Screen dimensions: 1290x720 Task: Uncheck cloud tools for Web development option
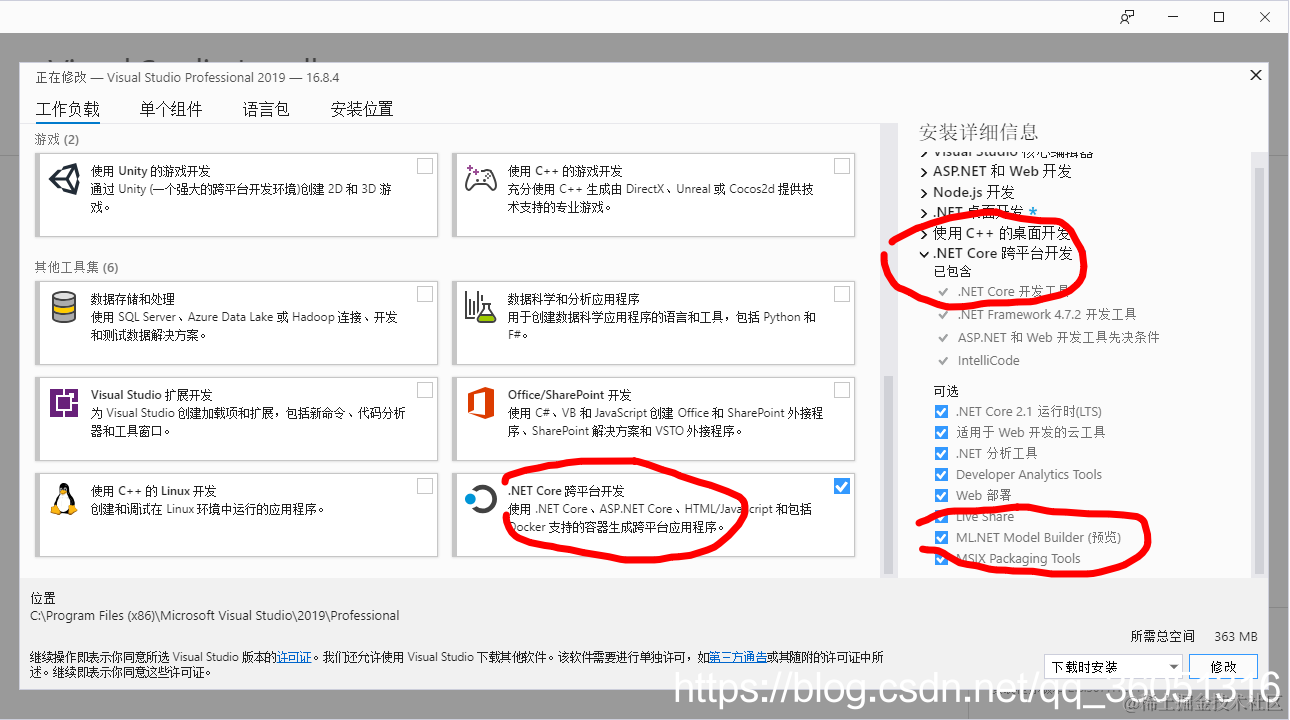click(x=941, y=433)
